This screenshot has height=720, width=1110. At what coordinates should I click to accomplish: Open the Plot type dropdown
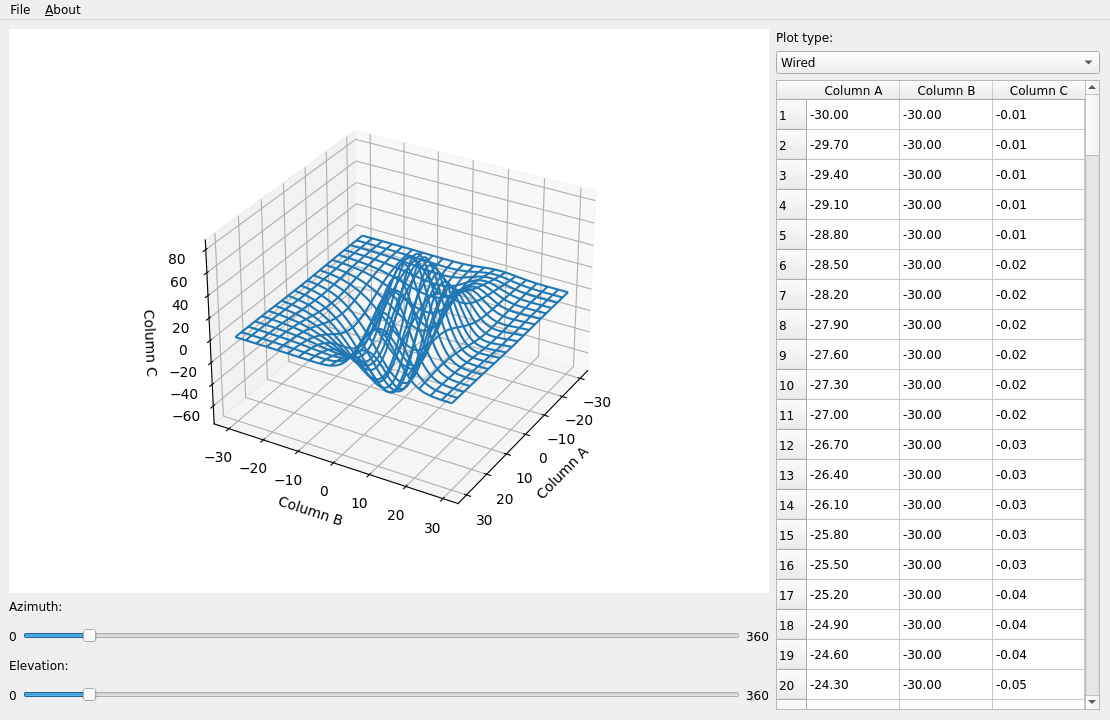coord(935,62)
